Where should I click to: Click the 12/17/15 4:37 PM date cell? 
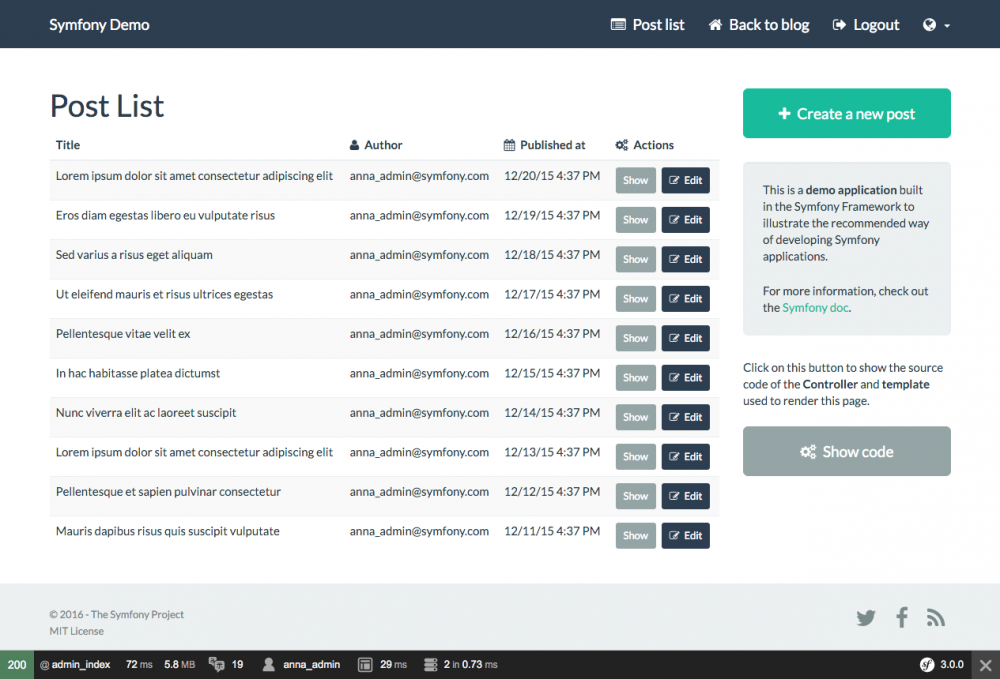[552, 295]
